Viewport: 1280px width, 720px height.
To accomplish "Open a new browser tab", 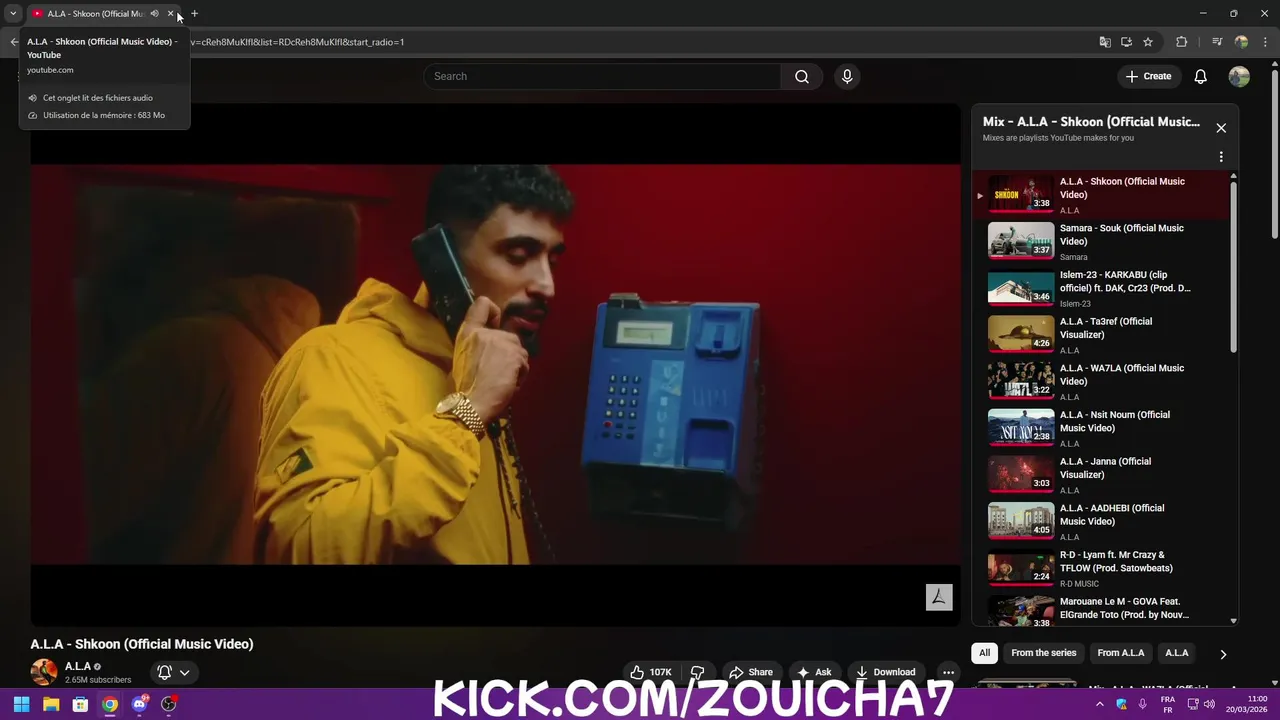I will click(194, 14).
